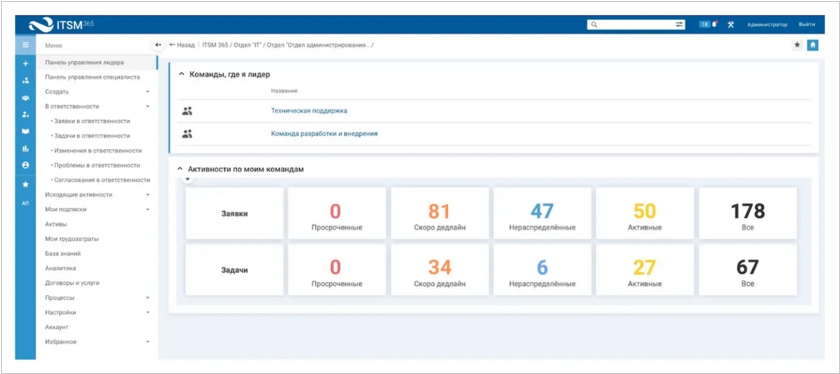Expand the Настройки menu group
840x374 pixels.
tap(148, 312)
